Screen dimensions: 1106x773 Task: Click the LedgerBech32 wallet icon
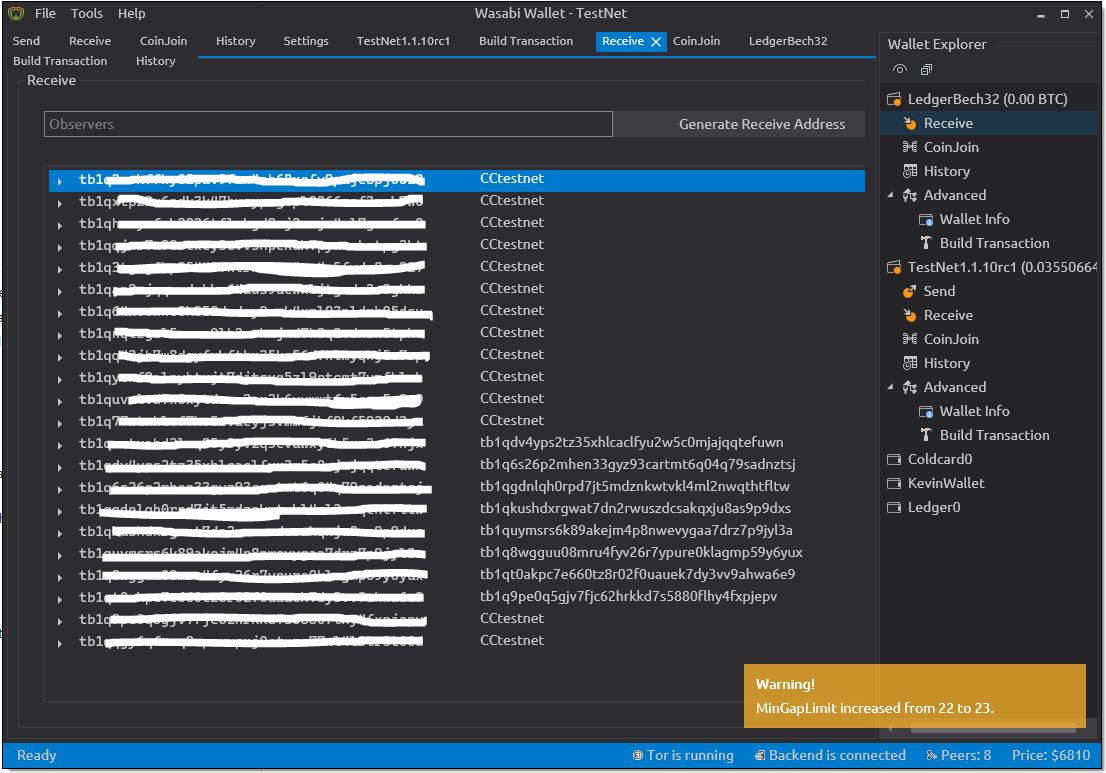[894, 99]
